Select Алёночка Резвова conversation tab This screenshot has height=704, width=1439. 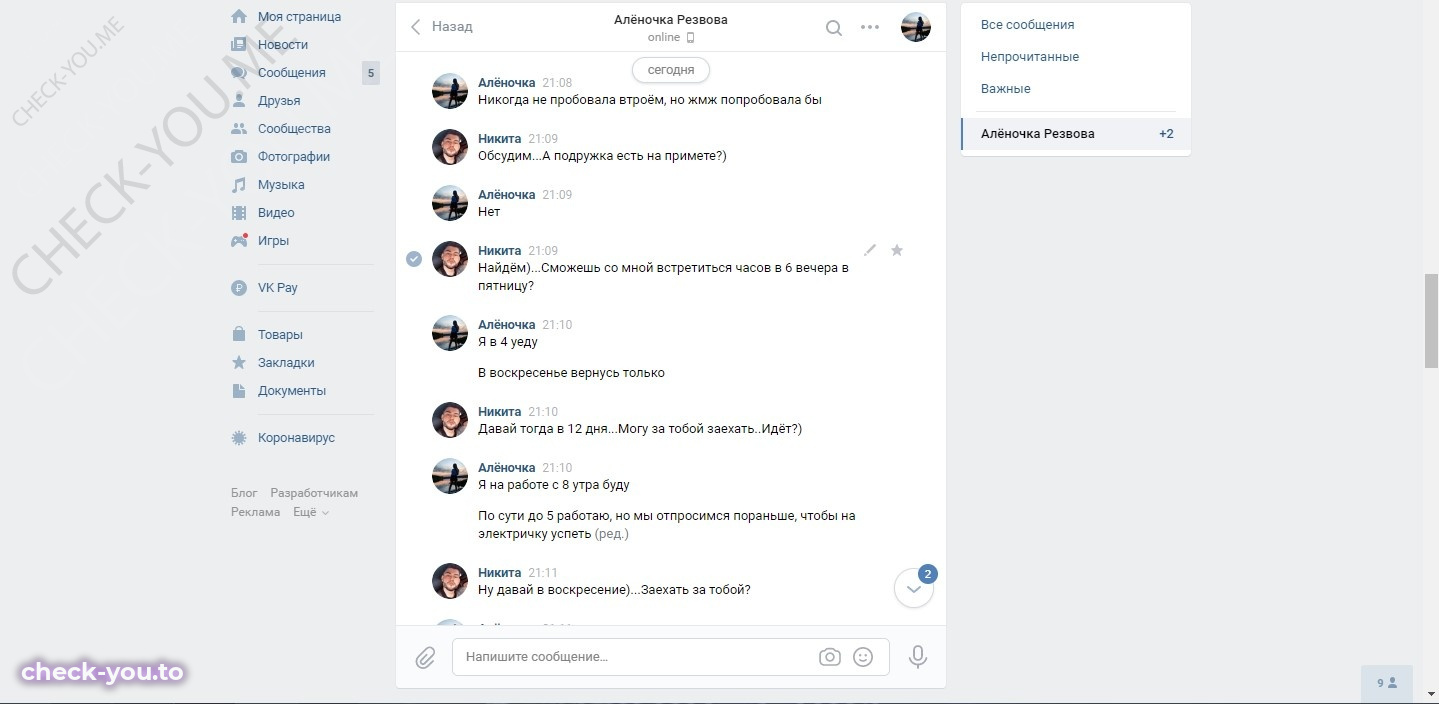tap(1076, 134)
